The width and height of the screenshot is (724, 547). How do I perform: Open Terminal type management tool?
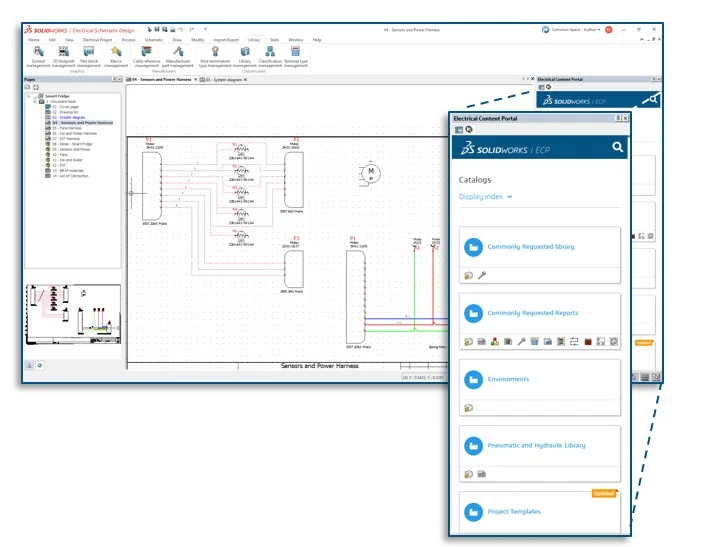tap(296, 54)
